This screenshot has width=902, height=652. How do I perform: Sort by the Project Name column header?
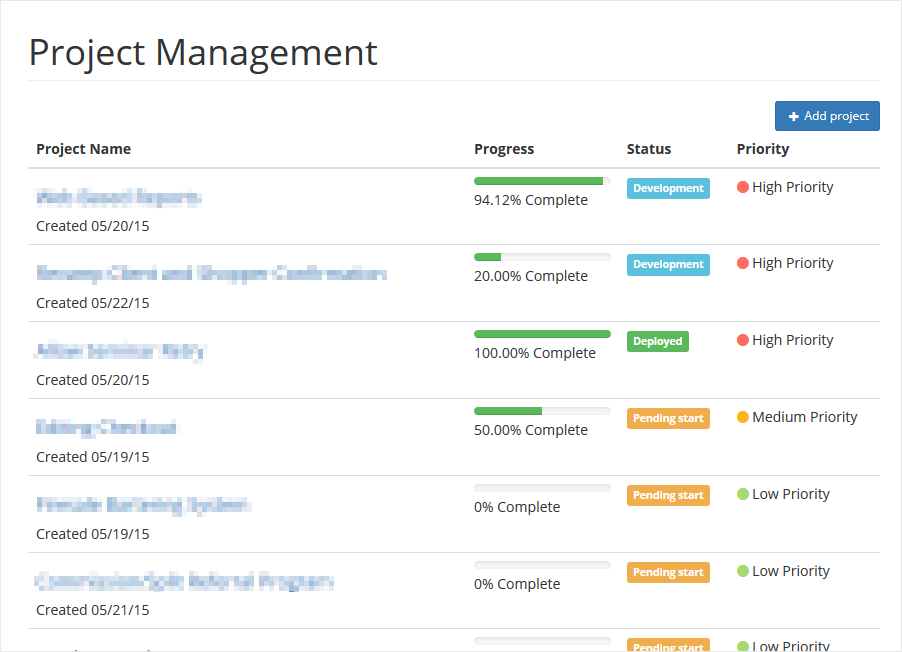tap(83, 148)
